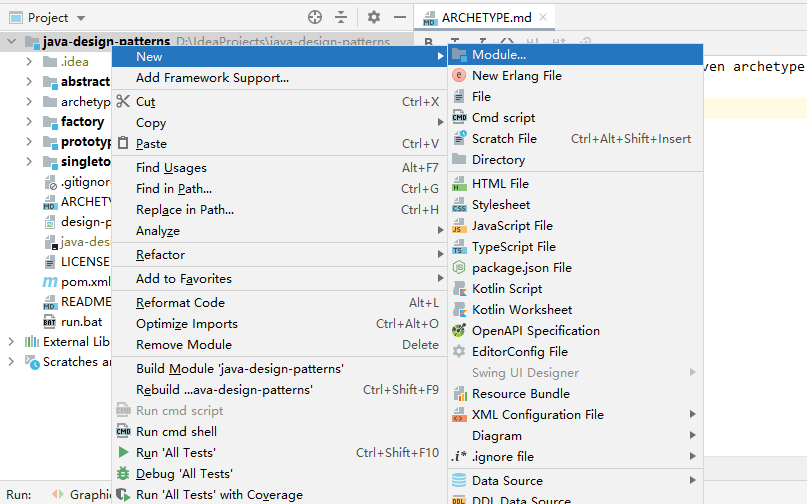Click the Directory folder icon in New submenu
This screenshot has height=504, width=807.
tap(459, 159)
